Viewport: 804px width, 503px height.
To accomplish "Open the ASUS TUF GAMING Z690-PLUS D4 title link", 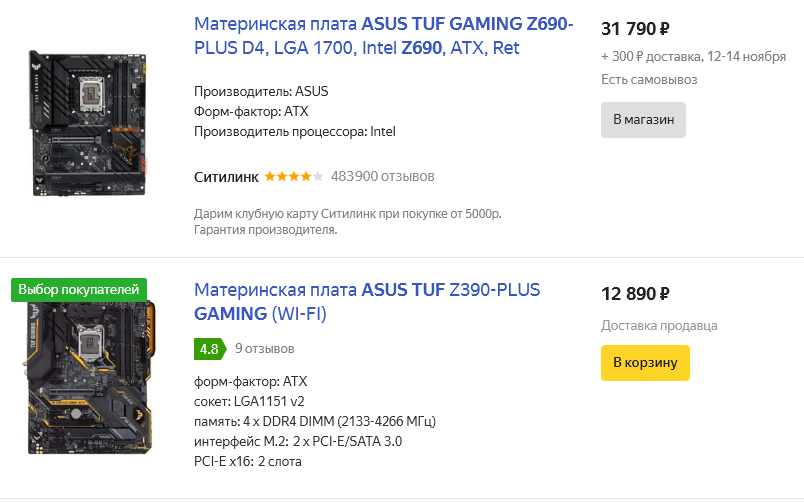I will click(x=384, y=35).
